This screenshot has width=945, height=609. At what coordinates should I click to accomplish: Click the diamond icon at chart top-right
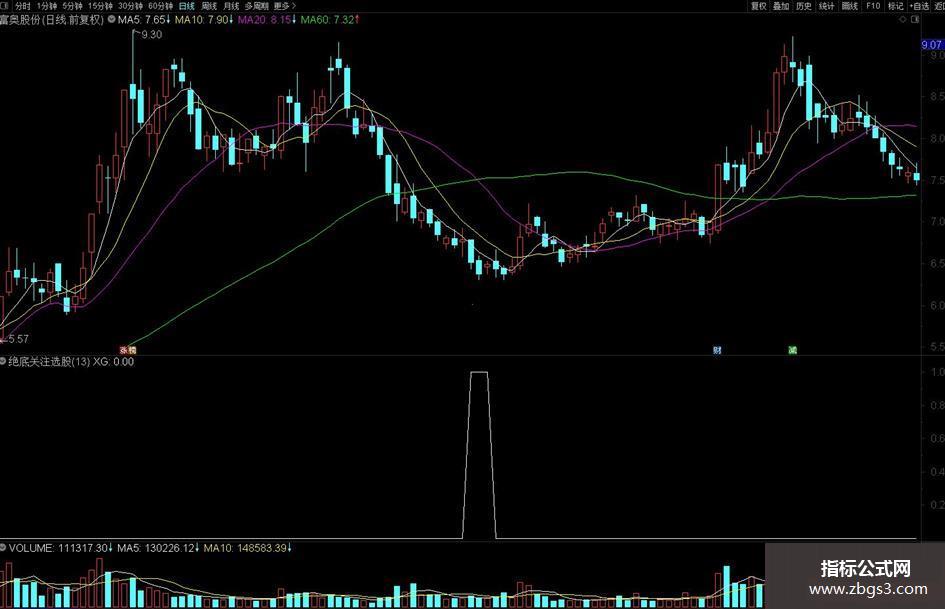(903, 19)
